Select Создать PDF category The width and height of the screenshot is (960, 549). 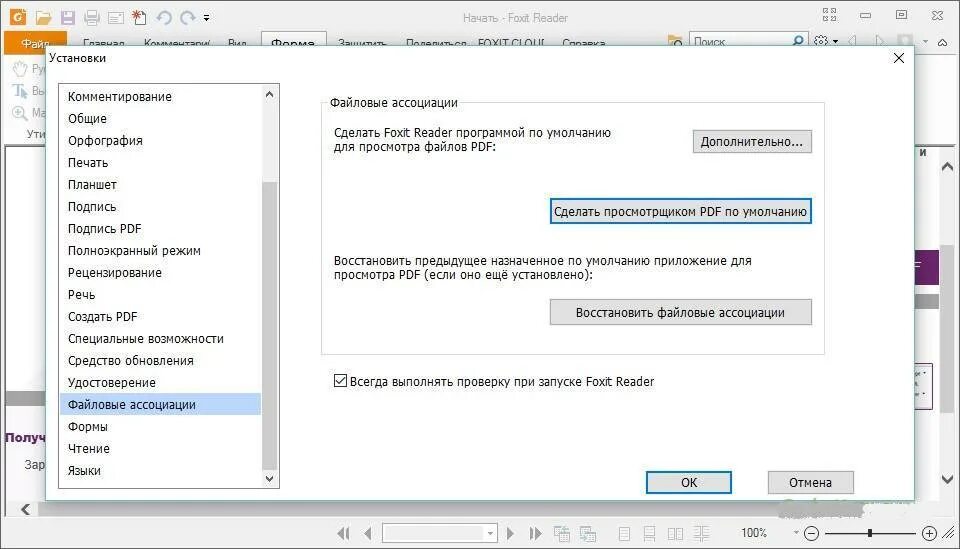pyautogui.click(x=160, y=317)
